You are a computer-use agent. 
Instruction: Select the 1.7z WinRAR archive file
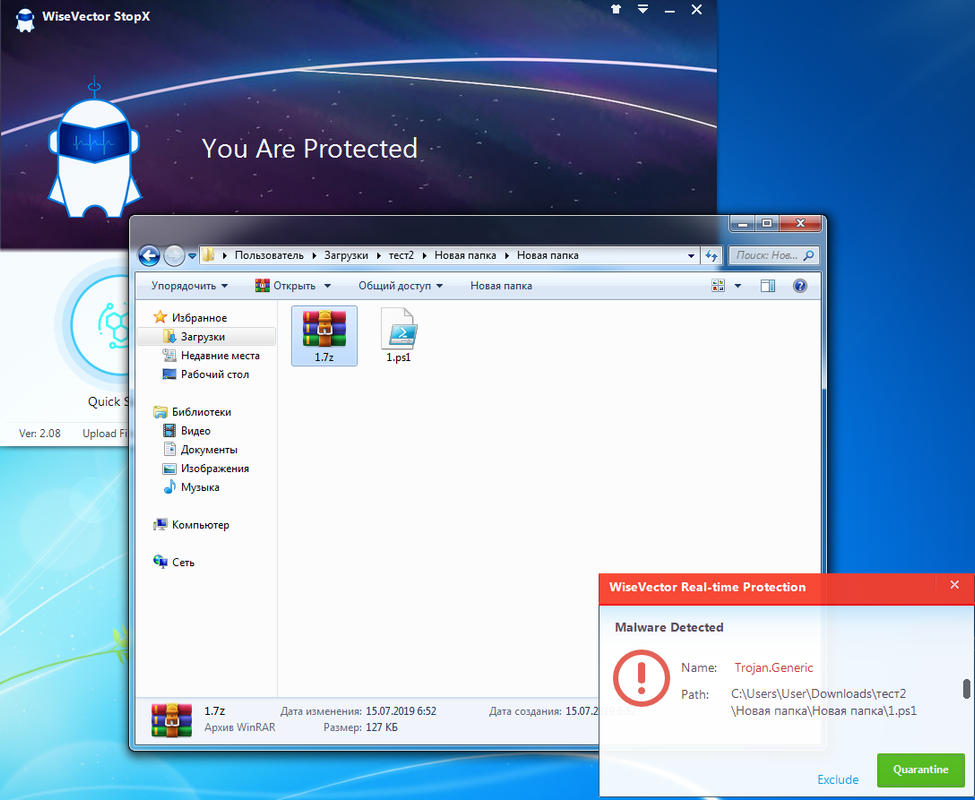[x=324, y=336]
